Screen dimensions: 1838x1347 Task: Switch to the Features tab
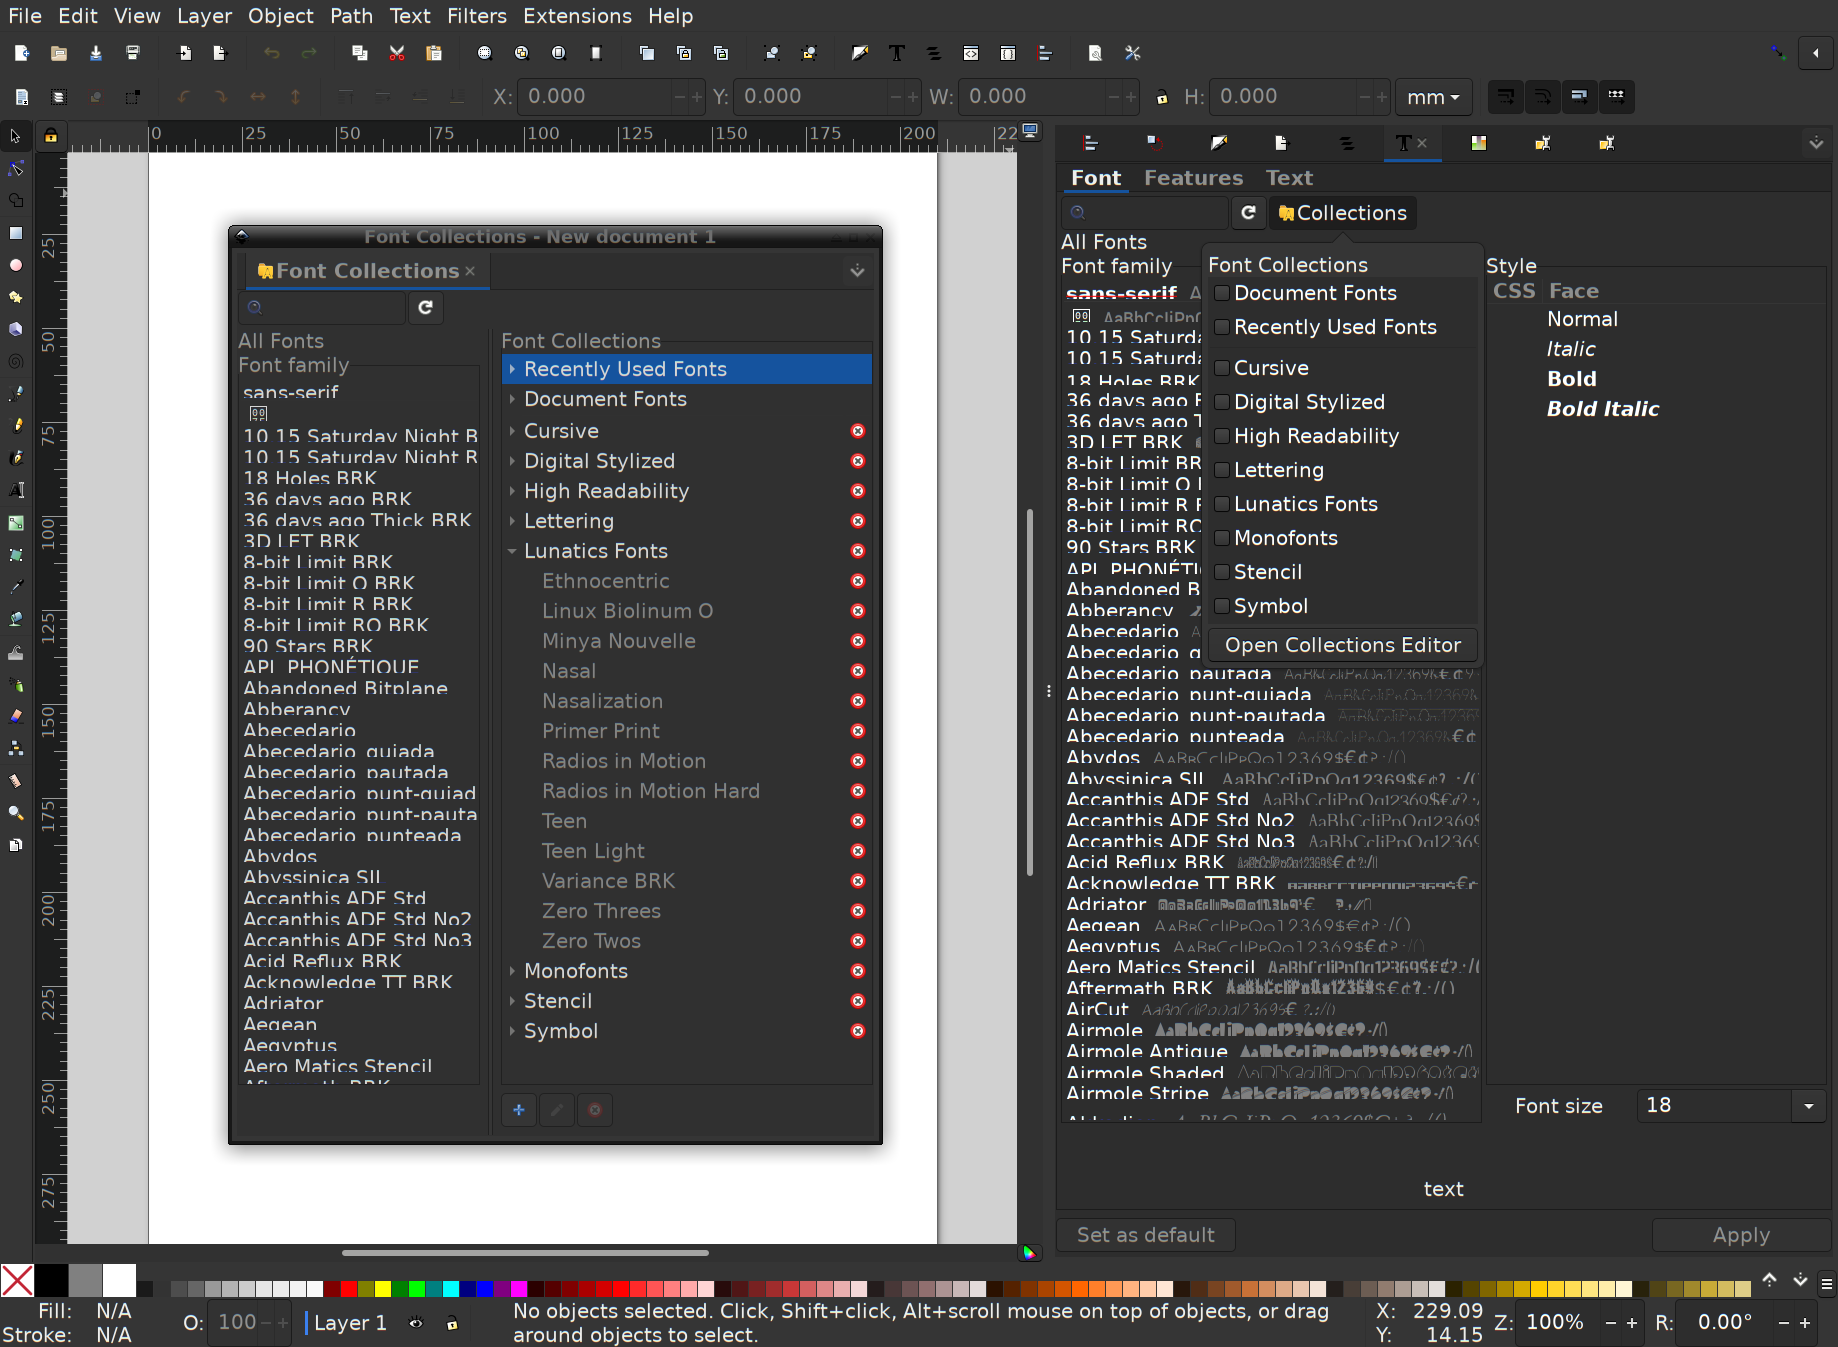(x=1193, y=178)
